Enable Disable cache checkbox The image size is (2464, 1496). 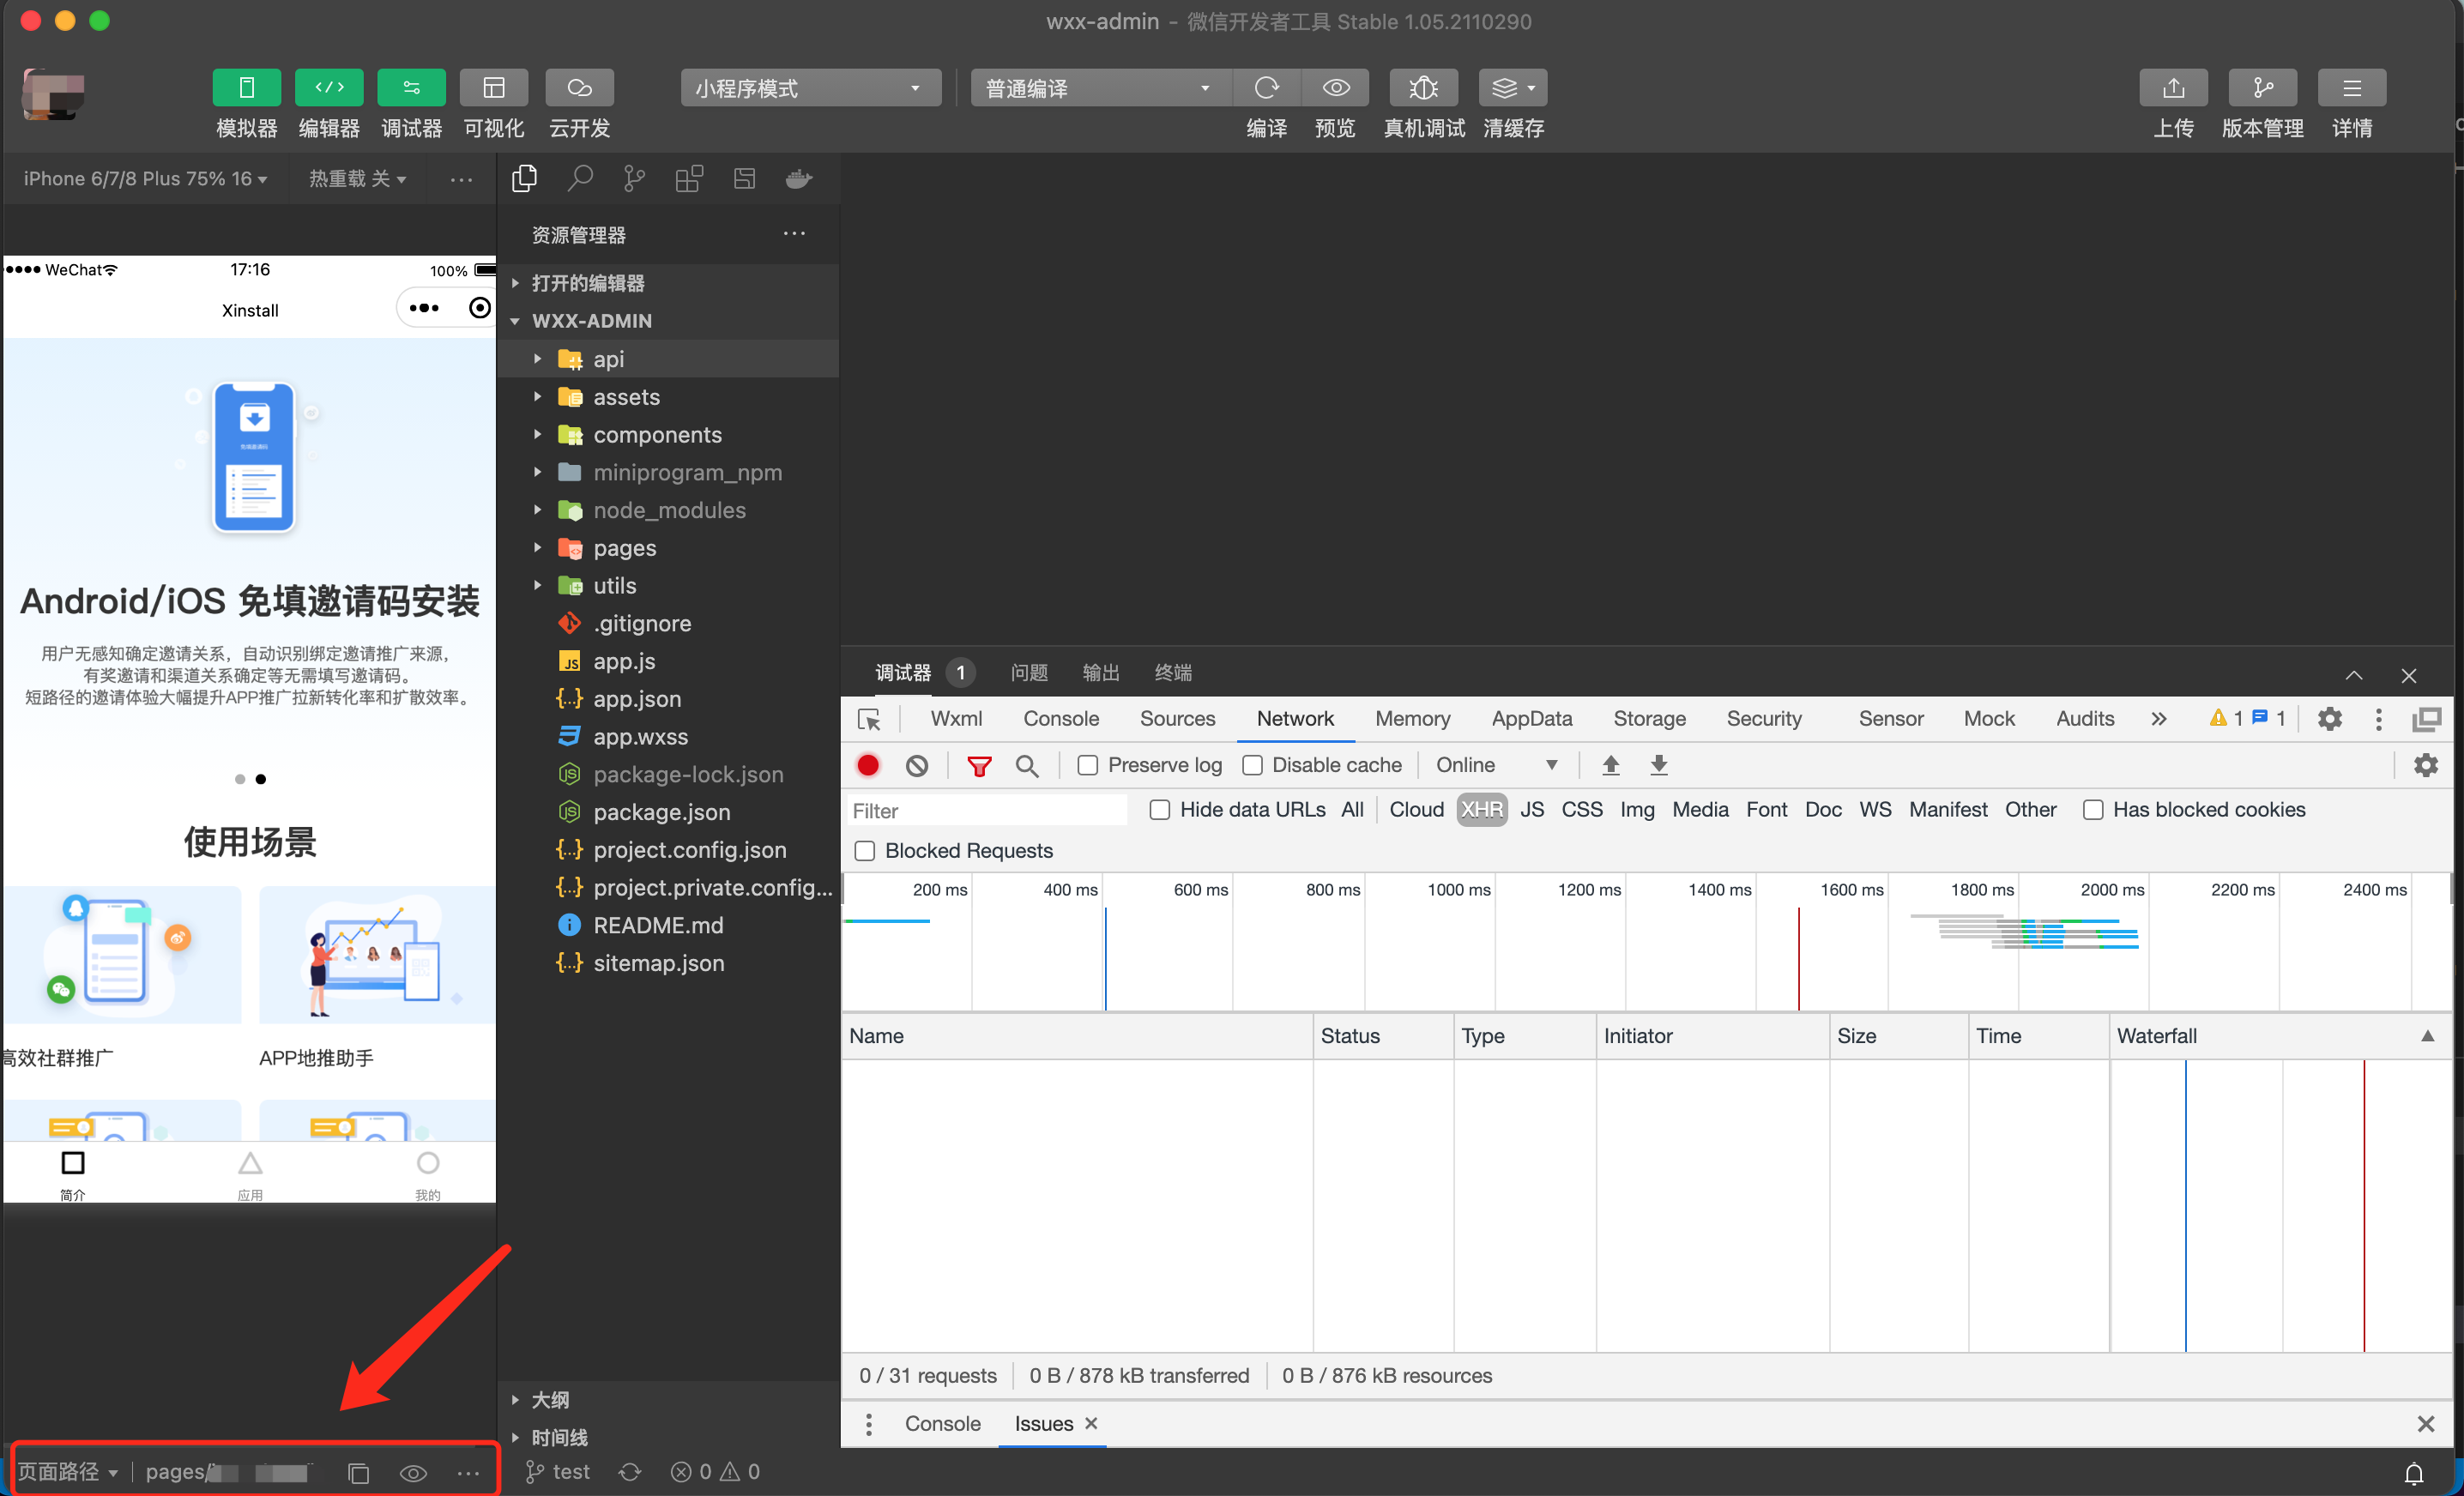[1252, 765]
